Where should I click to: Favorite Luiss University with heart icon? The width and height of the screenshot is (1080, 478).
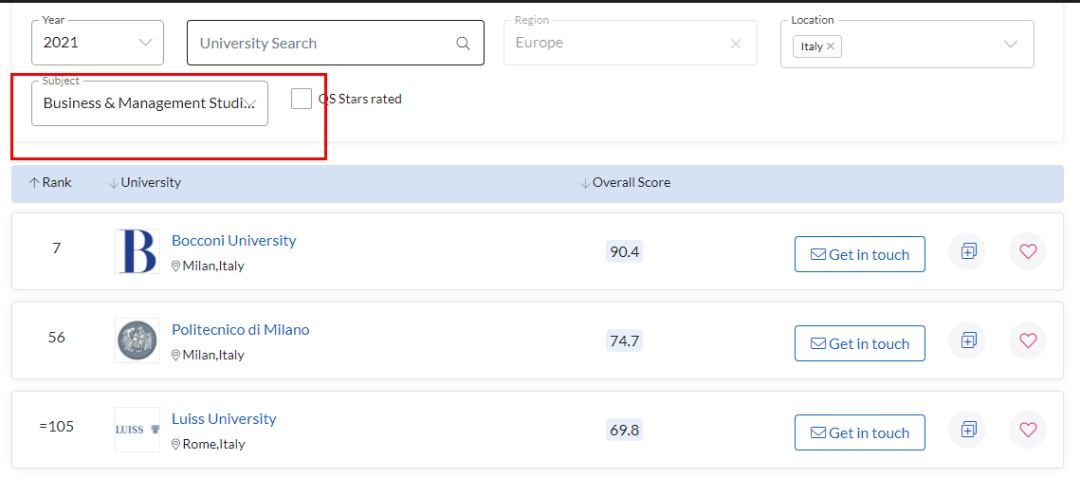1028,430
